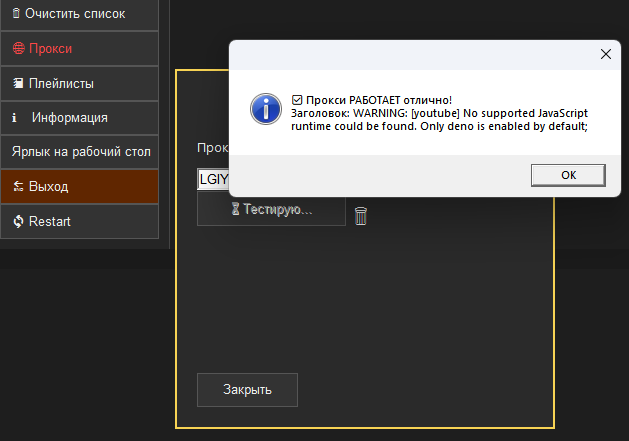The image size is (629, 441).
Task: Click the info 'i' icon next to Информация
Action: 14,118
